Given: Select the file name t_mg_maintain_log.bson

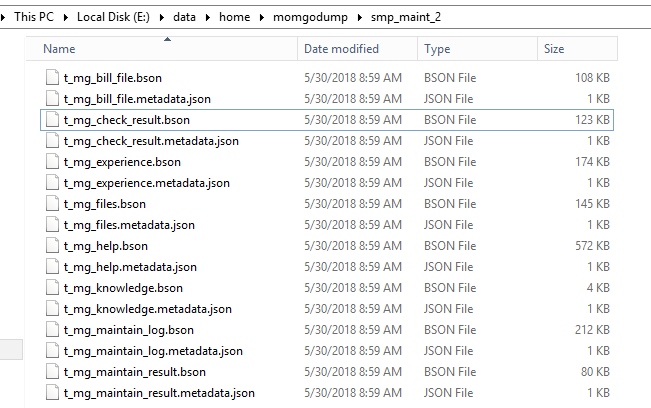Looking at the screenshot, I should coord(129,330).
